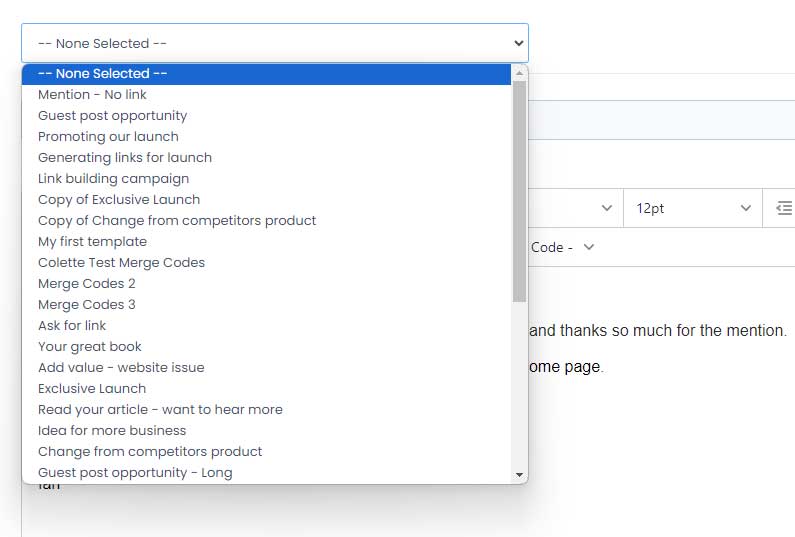Pick 'Link building campaign' from list

point(267,178)
